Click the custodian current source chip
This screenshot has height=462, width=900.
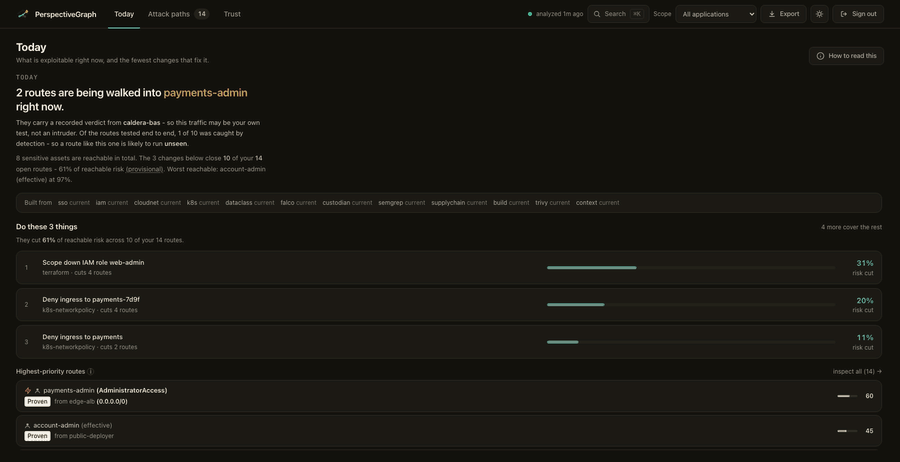click(347, 203)
